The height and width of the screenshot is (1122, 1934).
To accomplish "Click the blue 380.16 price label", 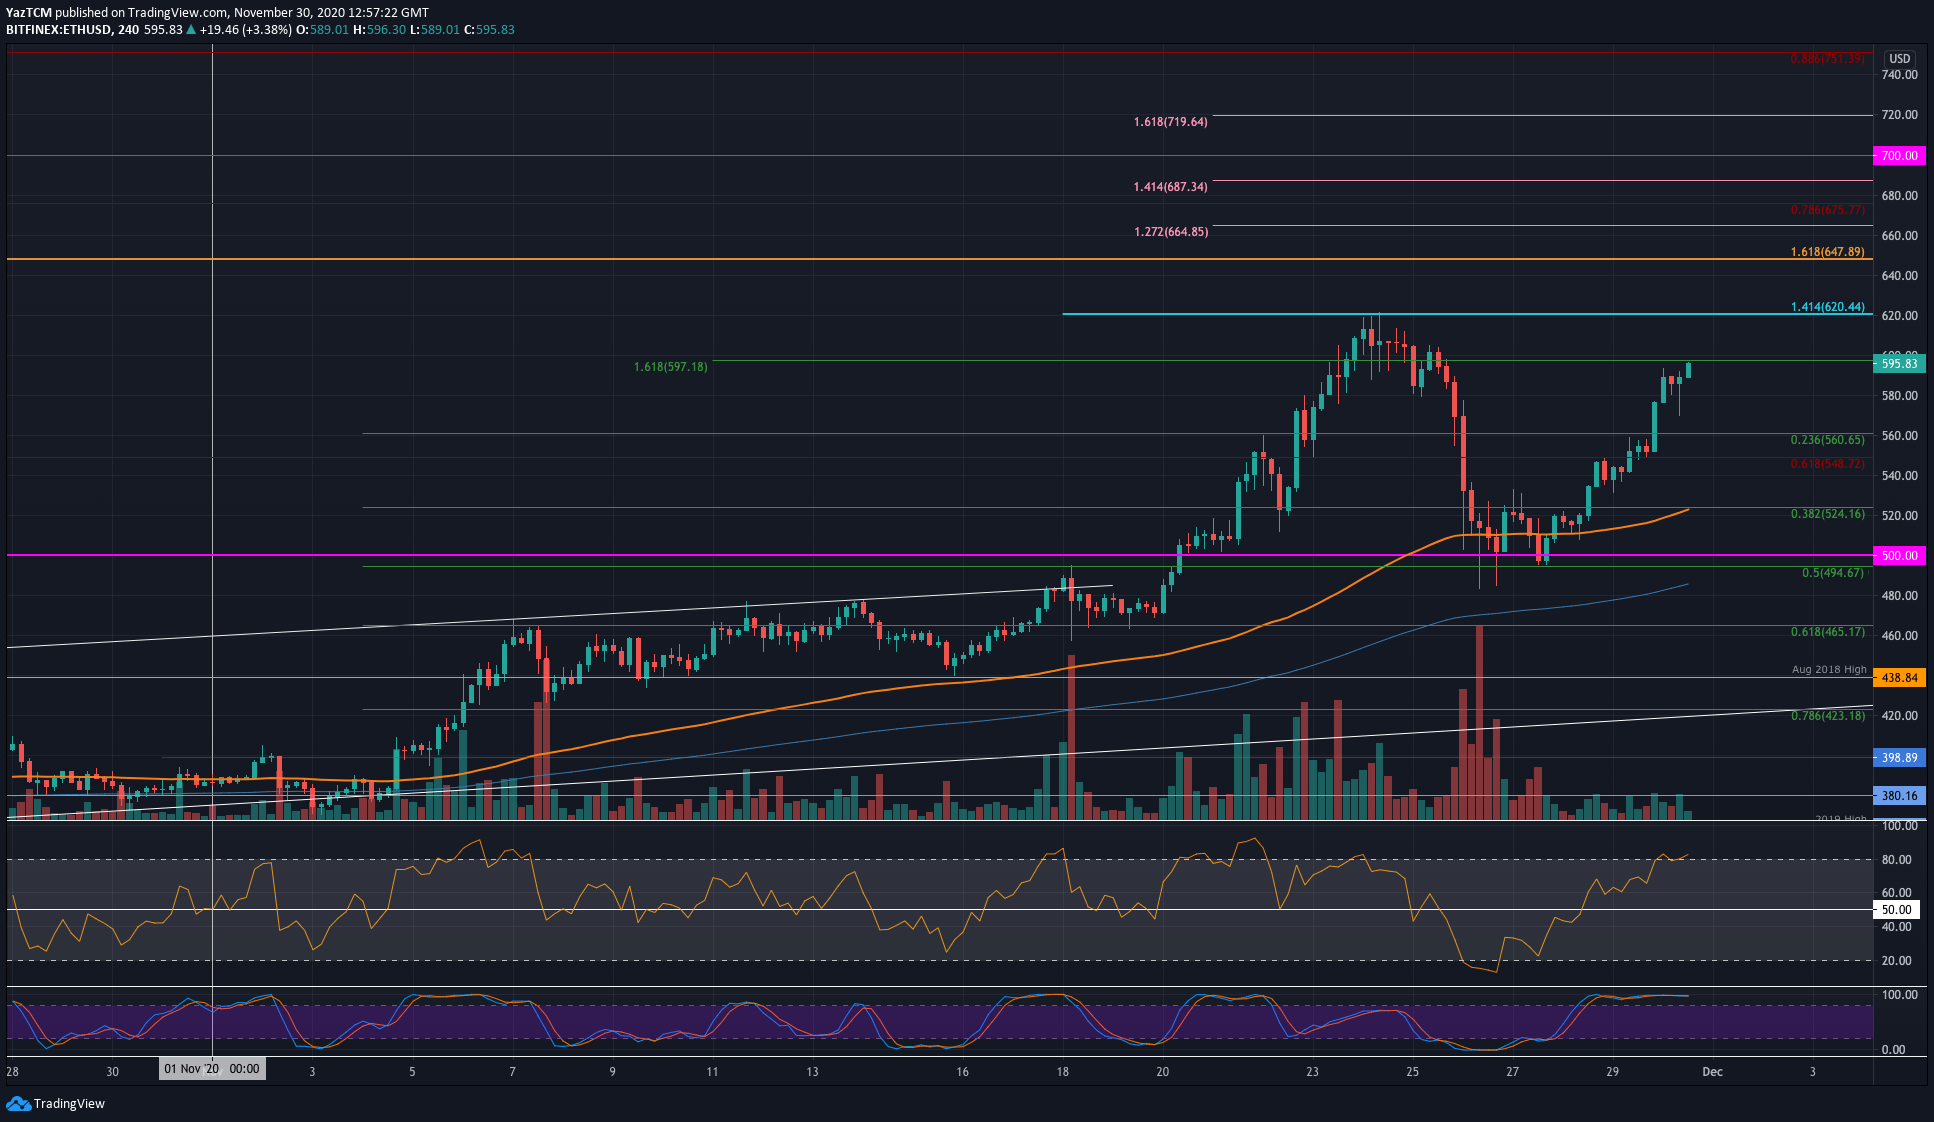I will (x=1899, y=796).
